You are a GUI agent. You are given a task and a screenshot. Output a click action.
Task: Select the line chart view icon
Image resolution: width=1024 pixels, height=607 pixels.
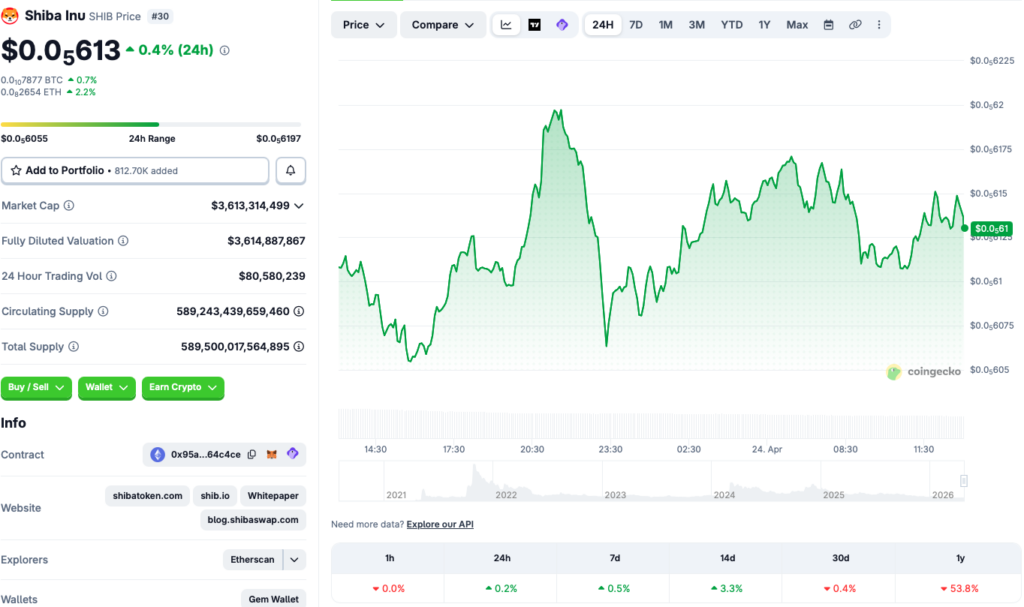tap(507, 25)
